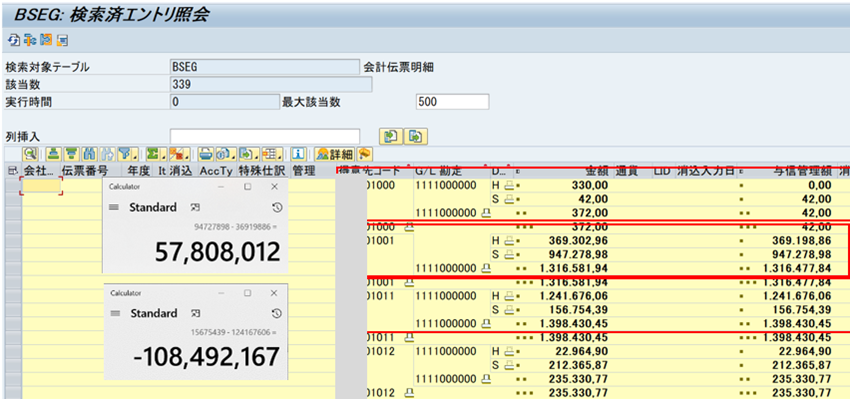Click the blue information icon
Viewport: 850px width, 399px height.
click(299, 154)
